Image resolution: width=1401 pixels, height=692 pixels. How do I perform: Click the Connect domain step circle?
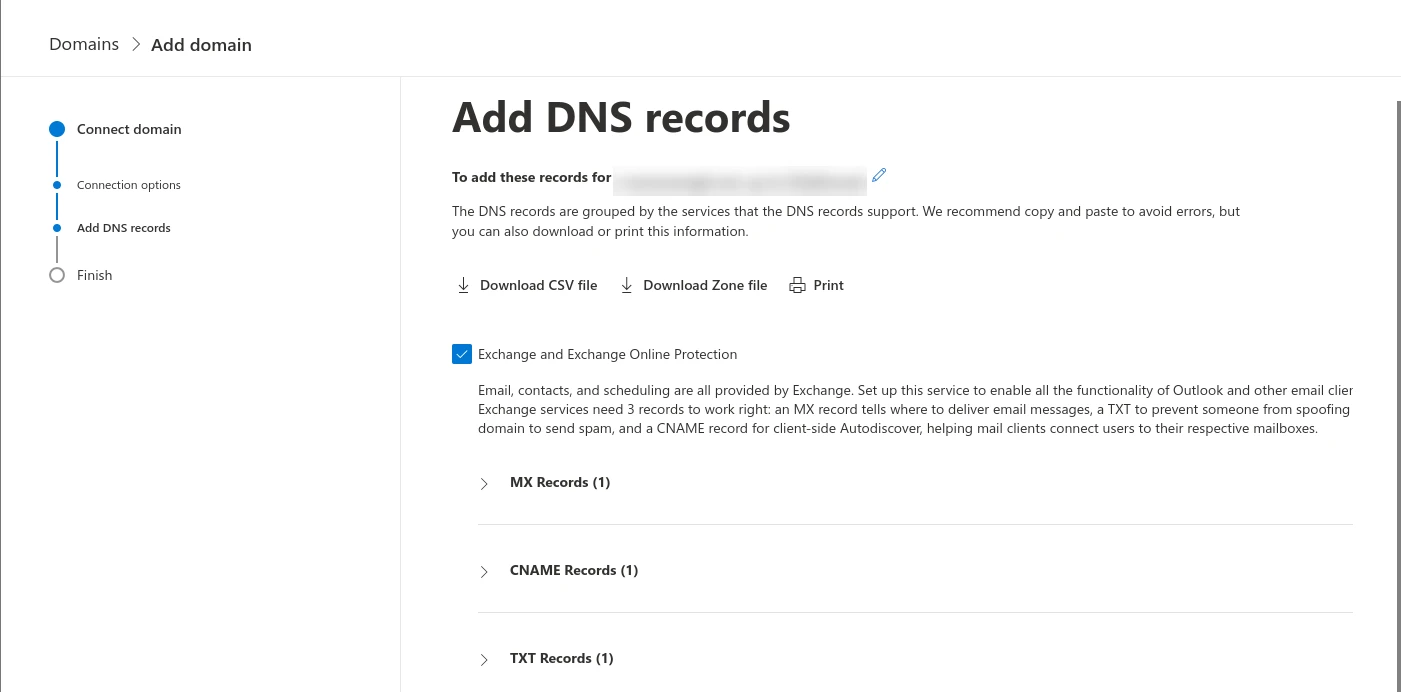click(x=57, y=129)
